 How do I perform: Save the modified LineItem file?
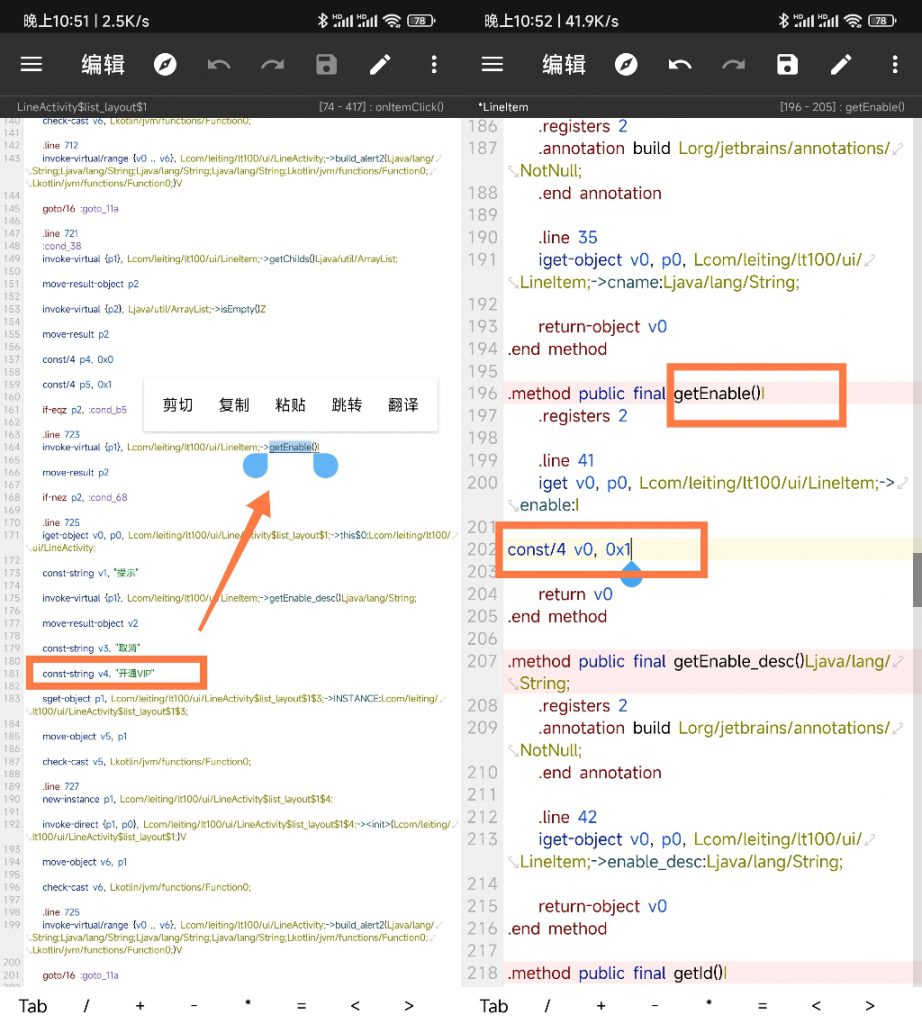tap(788, 65)
